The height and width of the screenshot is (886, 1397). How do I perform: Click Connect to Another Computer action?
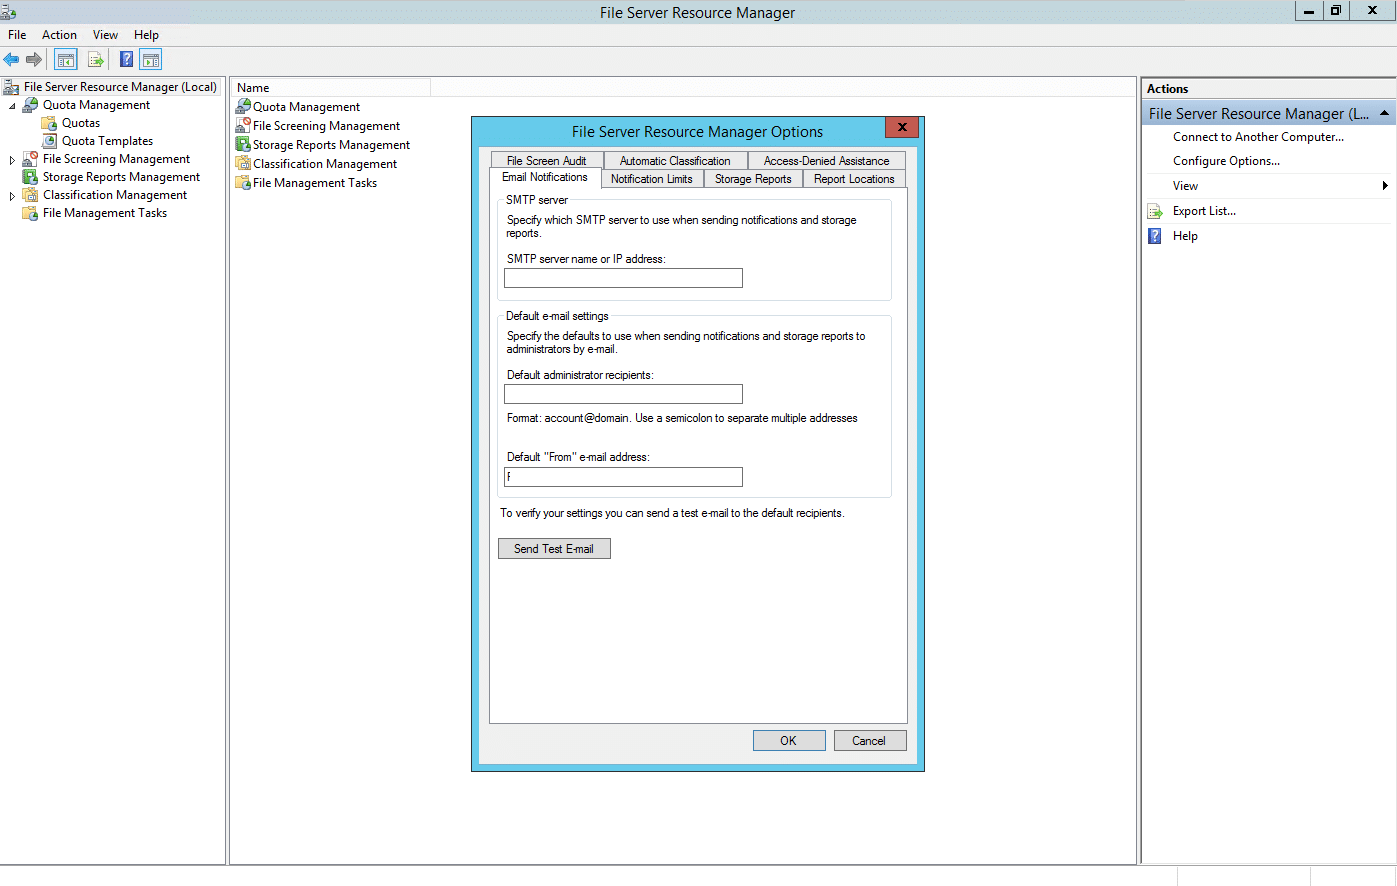[1258, 137]
